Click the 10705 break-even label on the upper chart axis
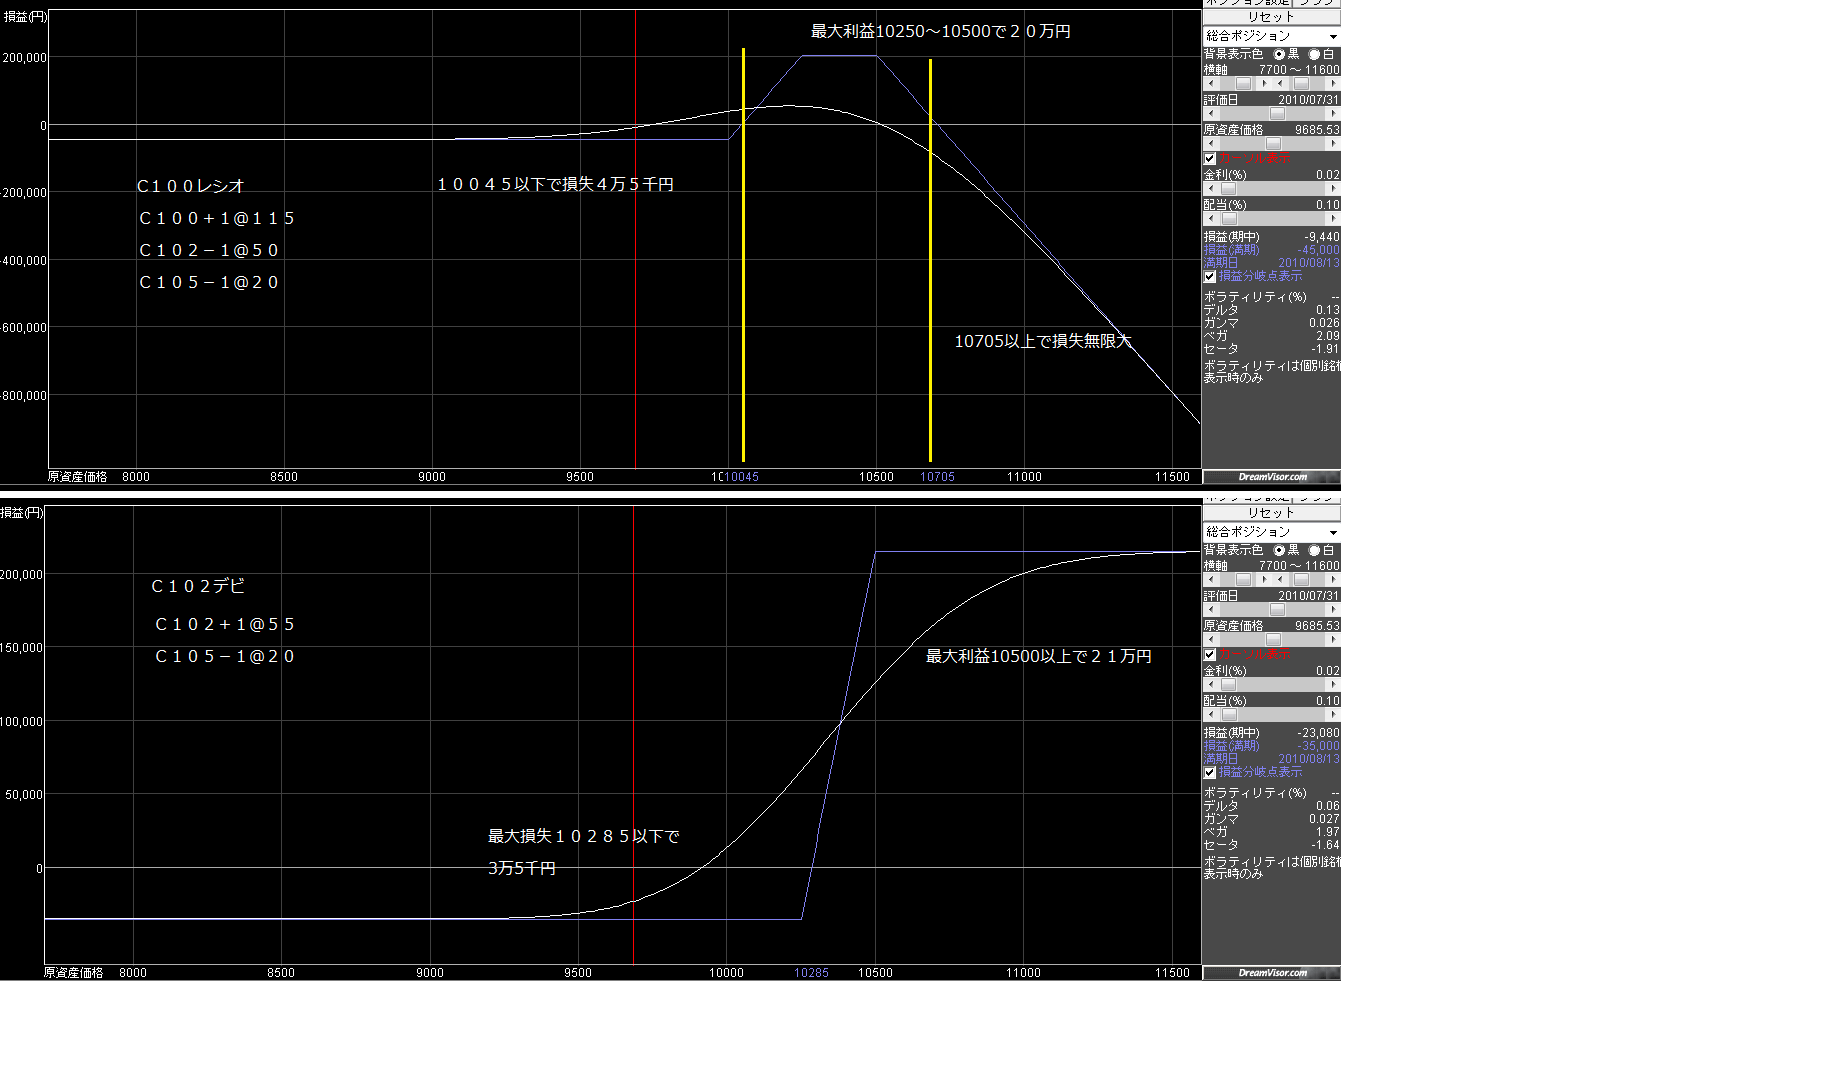Image resolution: width=1828 pixels, height=1076 pixels. click(937, 477)
